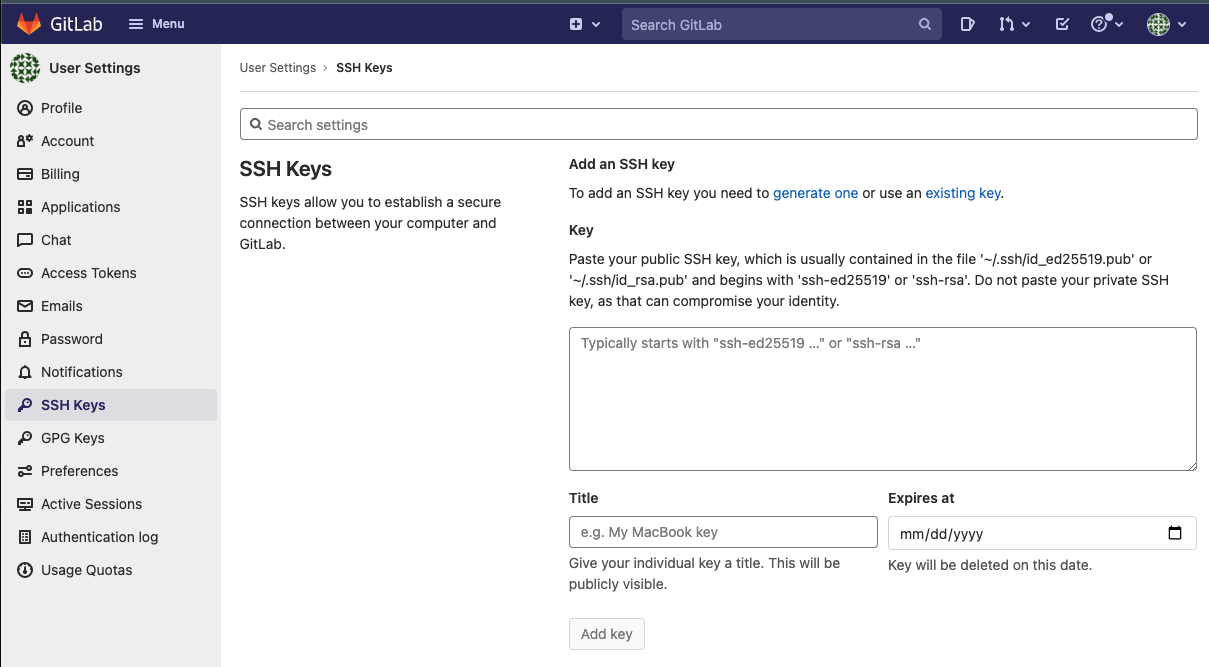Image resolution: width=1209 pixels, height=667 pixels.
Task: Click the 'Add an SSH key' heading
Action: tap(622, 164)
